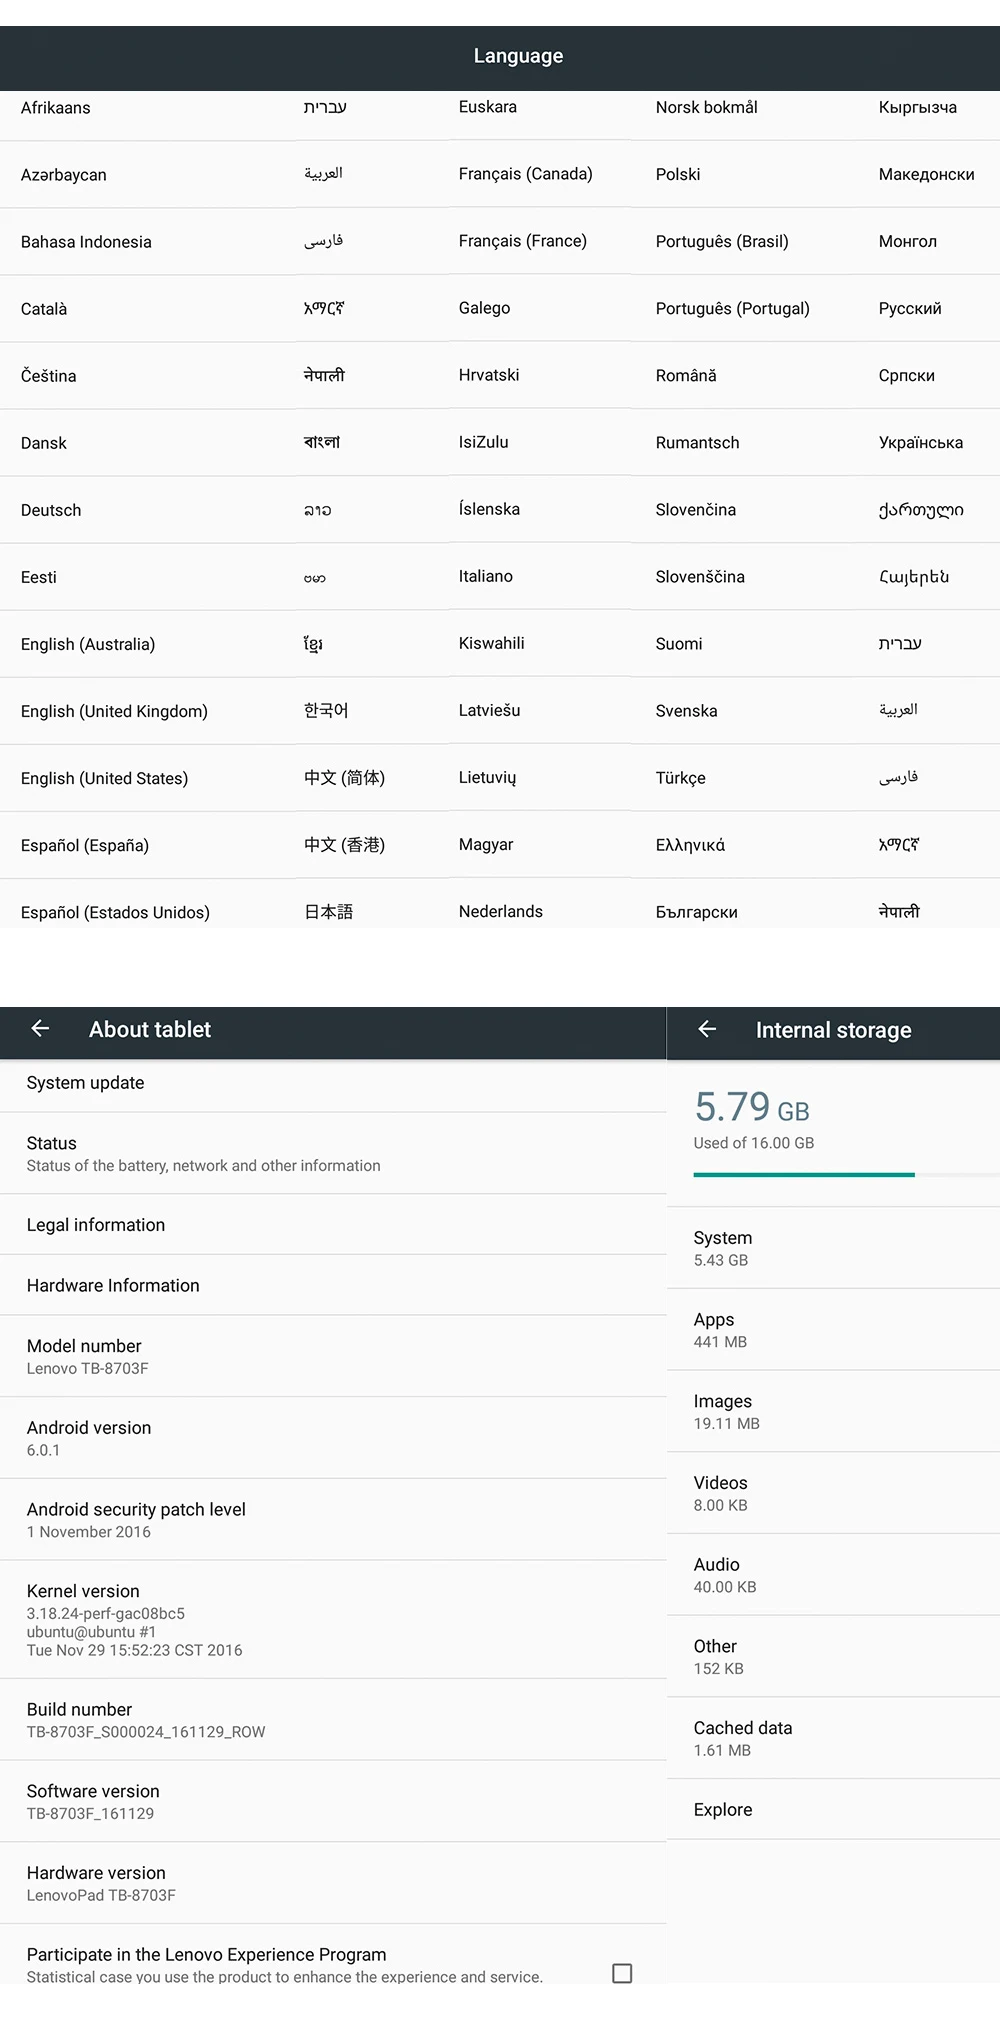The width and height of the screenshot is (1000, 2029).
Task: Choose 日本語 from the language list
Action: pos(329,911)
